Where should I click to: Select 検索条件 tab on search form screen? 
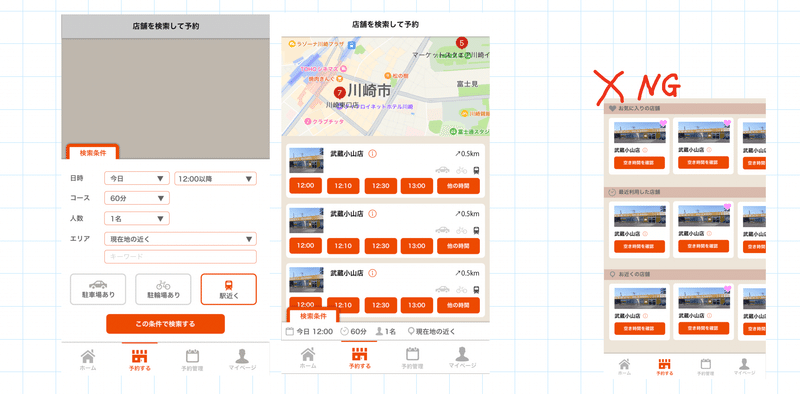[92, 152]
